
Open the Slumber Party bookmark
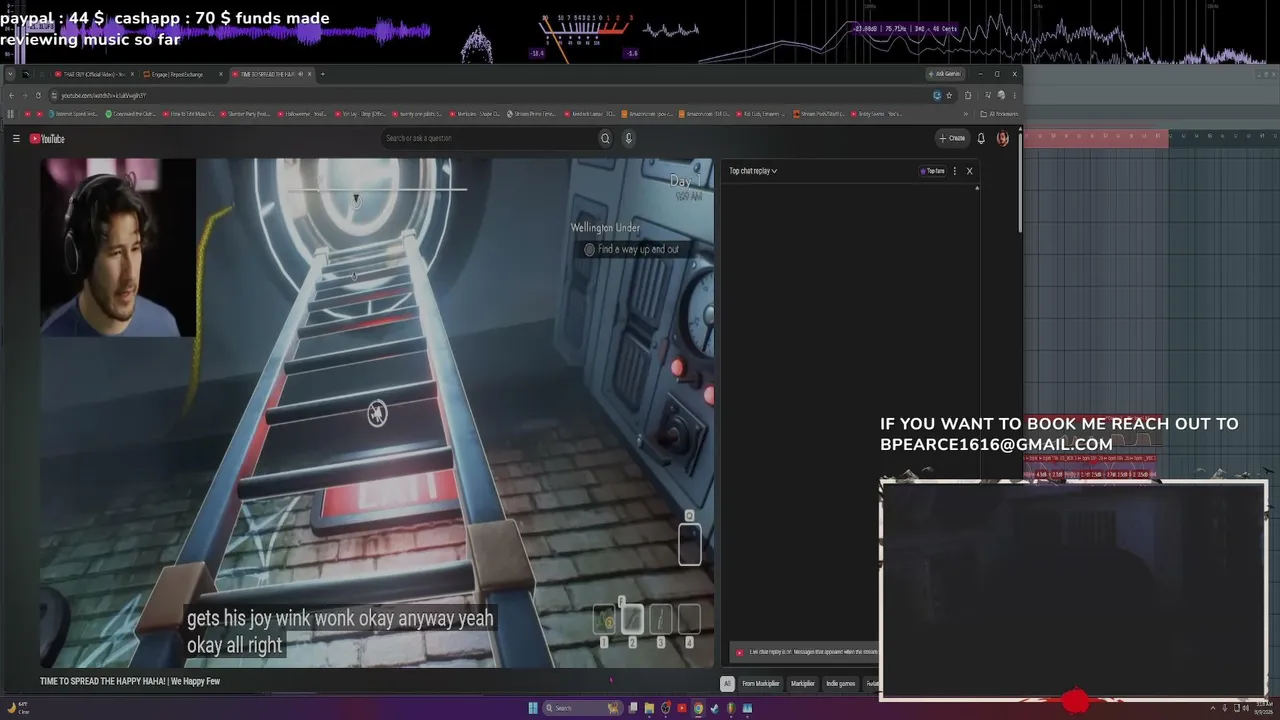coord(247,114)
